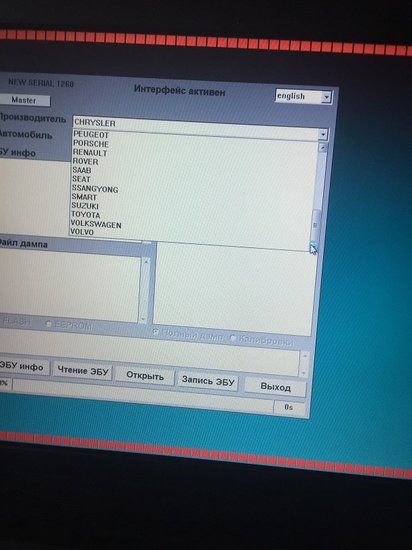
Task: Pick VOLVO at the list bottom
Action: point(82,232)
